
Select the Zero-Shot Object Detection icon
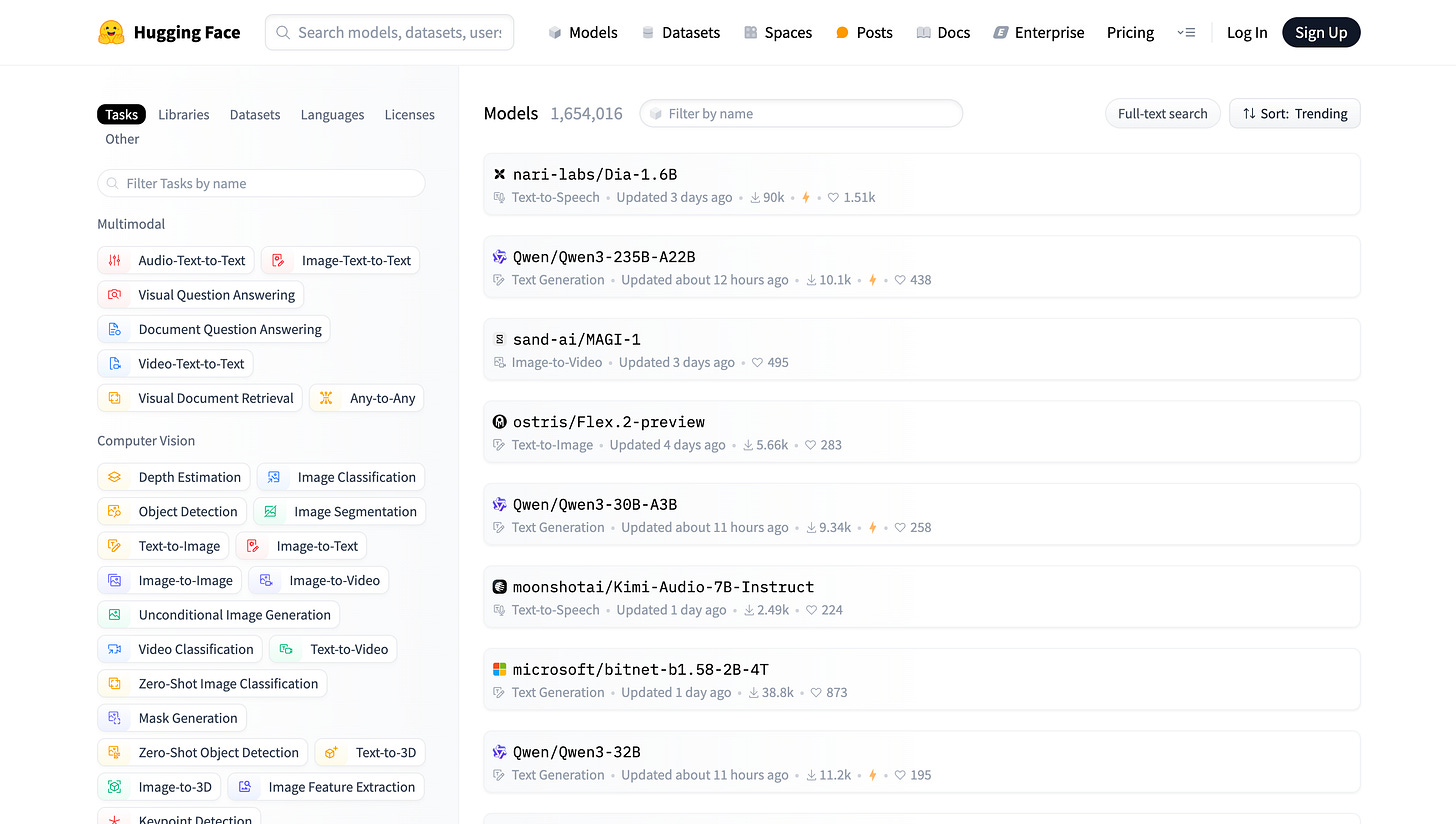pos(114,752)
